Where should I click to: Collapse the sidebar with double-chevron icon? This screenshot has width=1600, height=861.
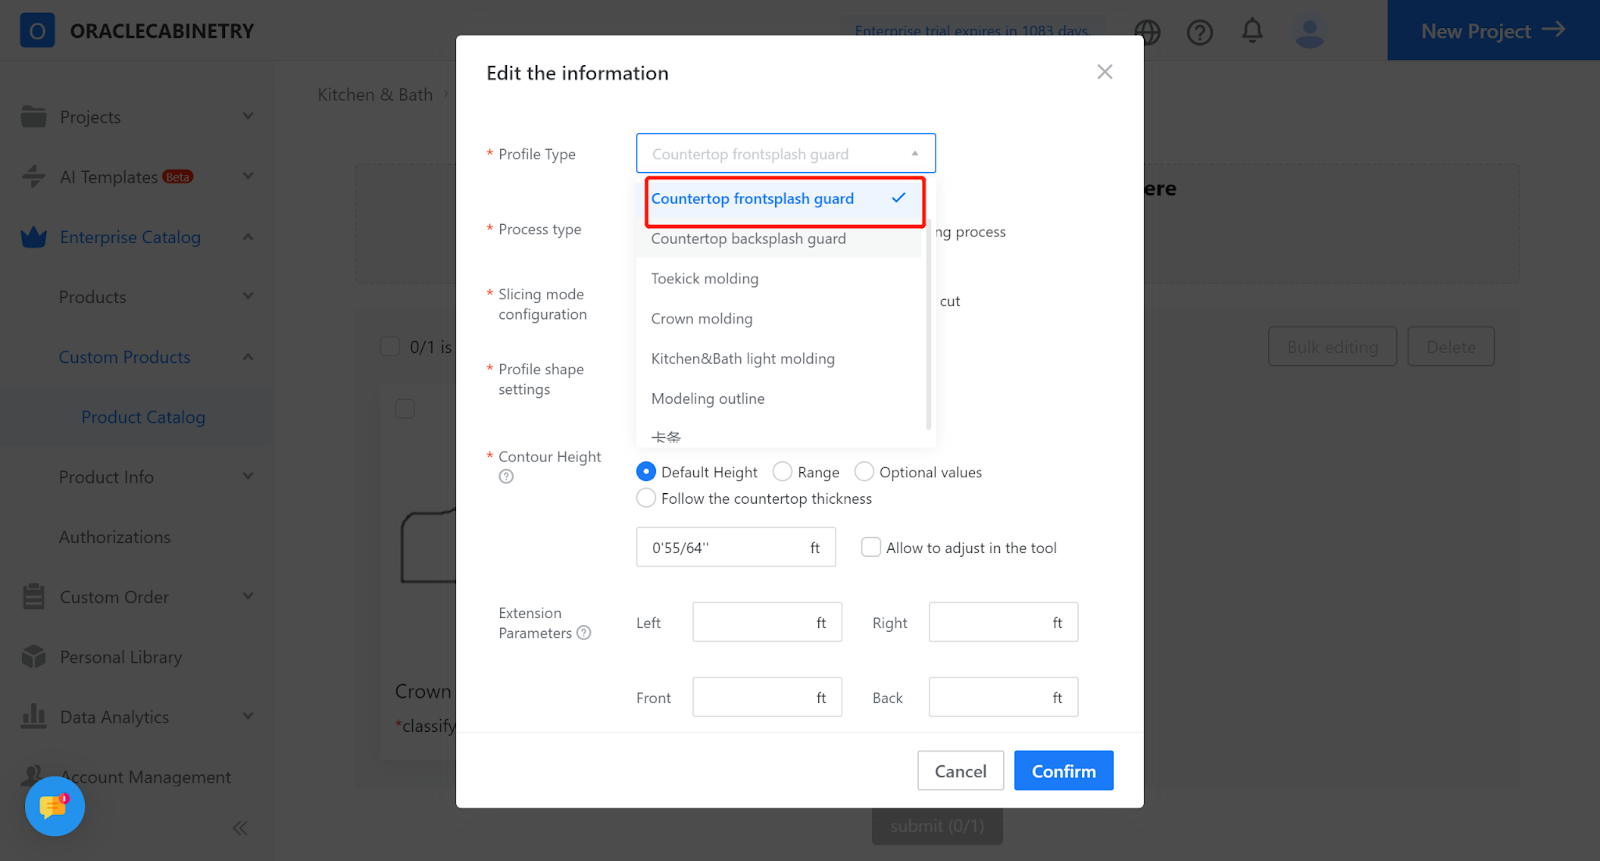240,828
